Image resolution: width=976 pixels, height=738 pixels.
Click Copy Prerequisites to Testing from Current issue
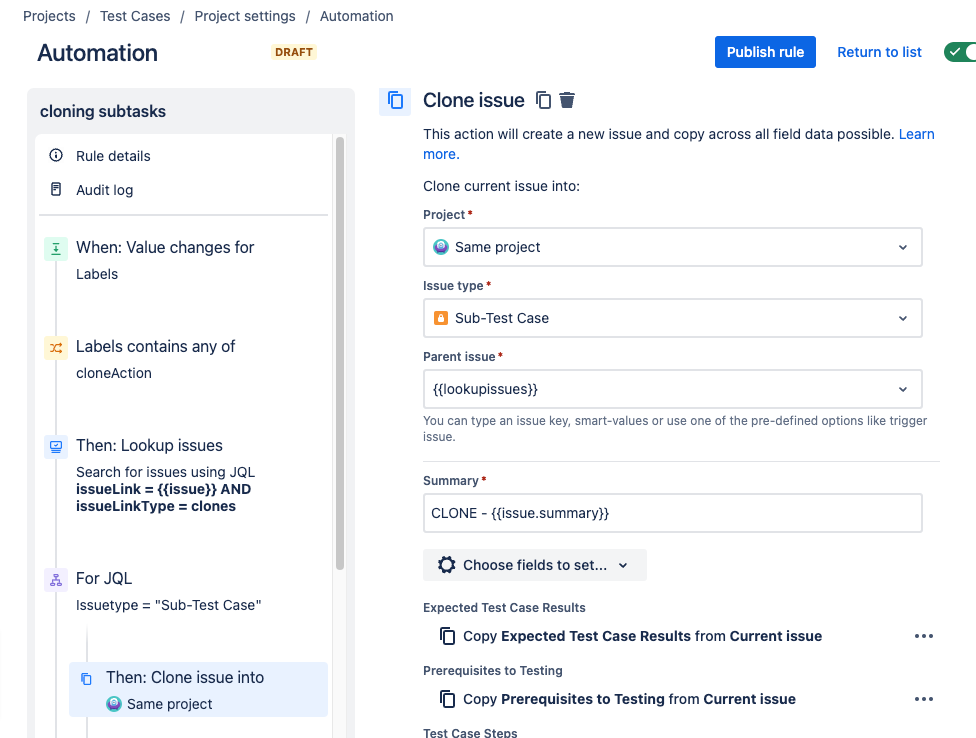(629, 699)
